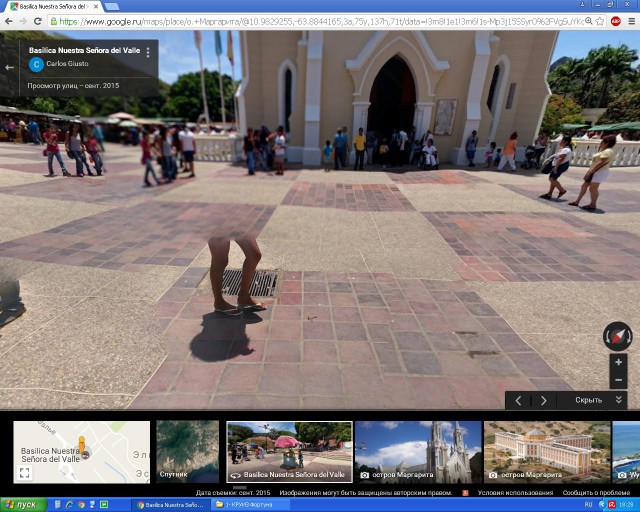Open the Chrome hamburger menu

[631, 21]
